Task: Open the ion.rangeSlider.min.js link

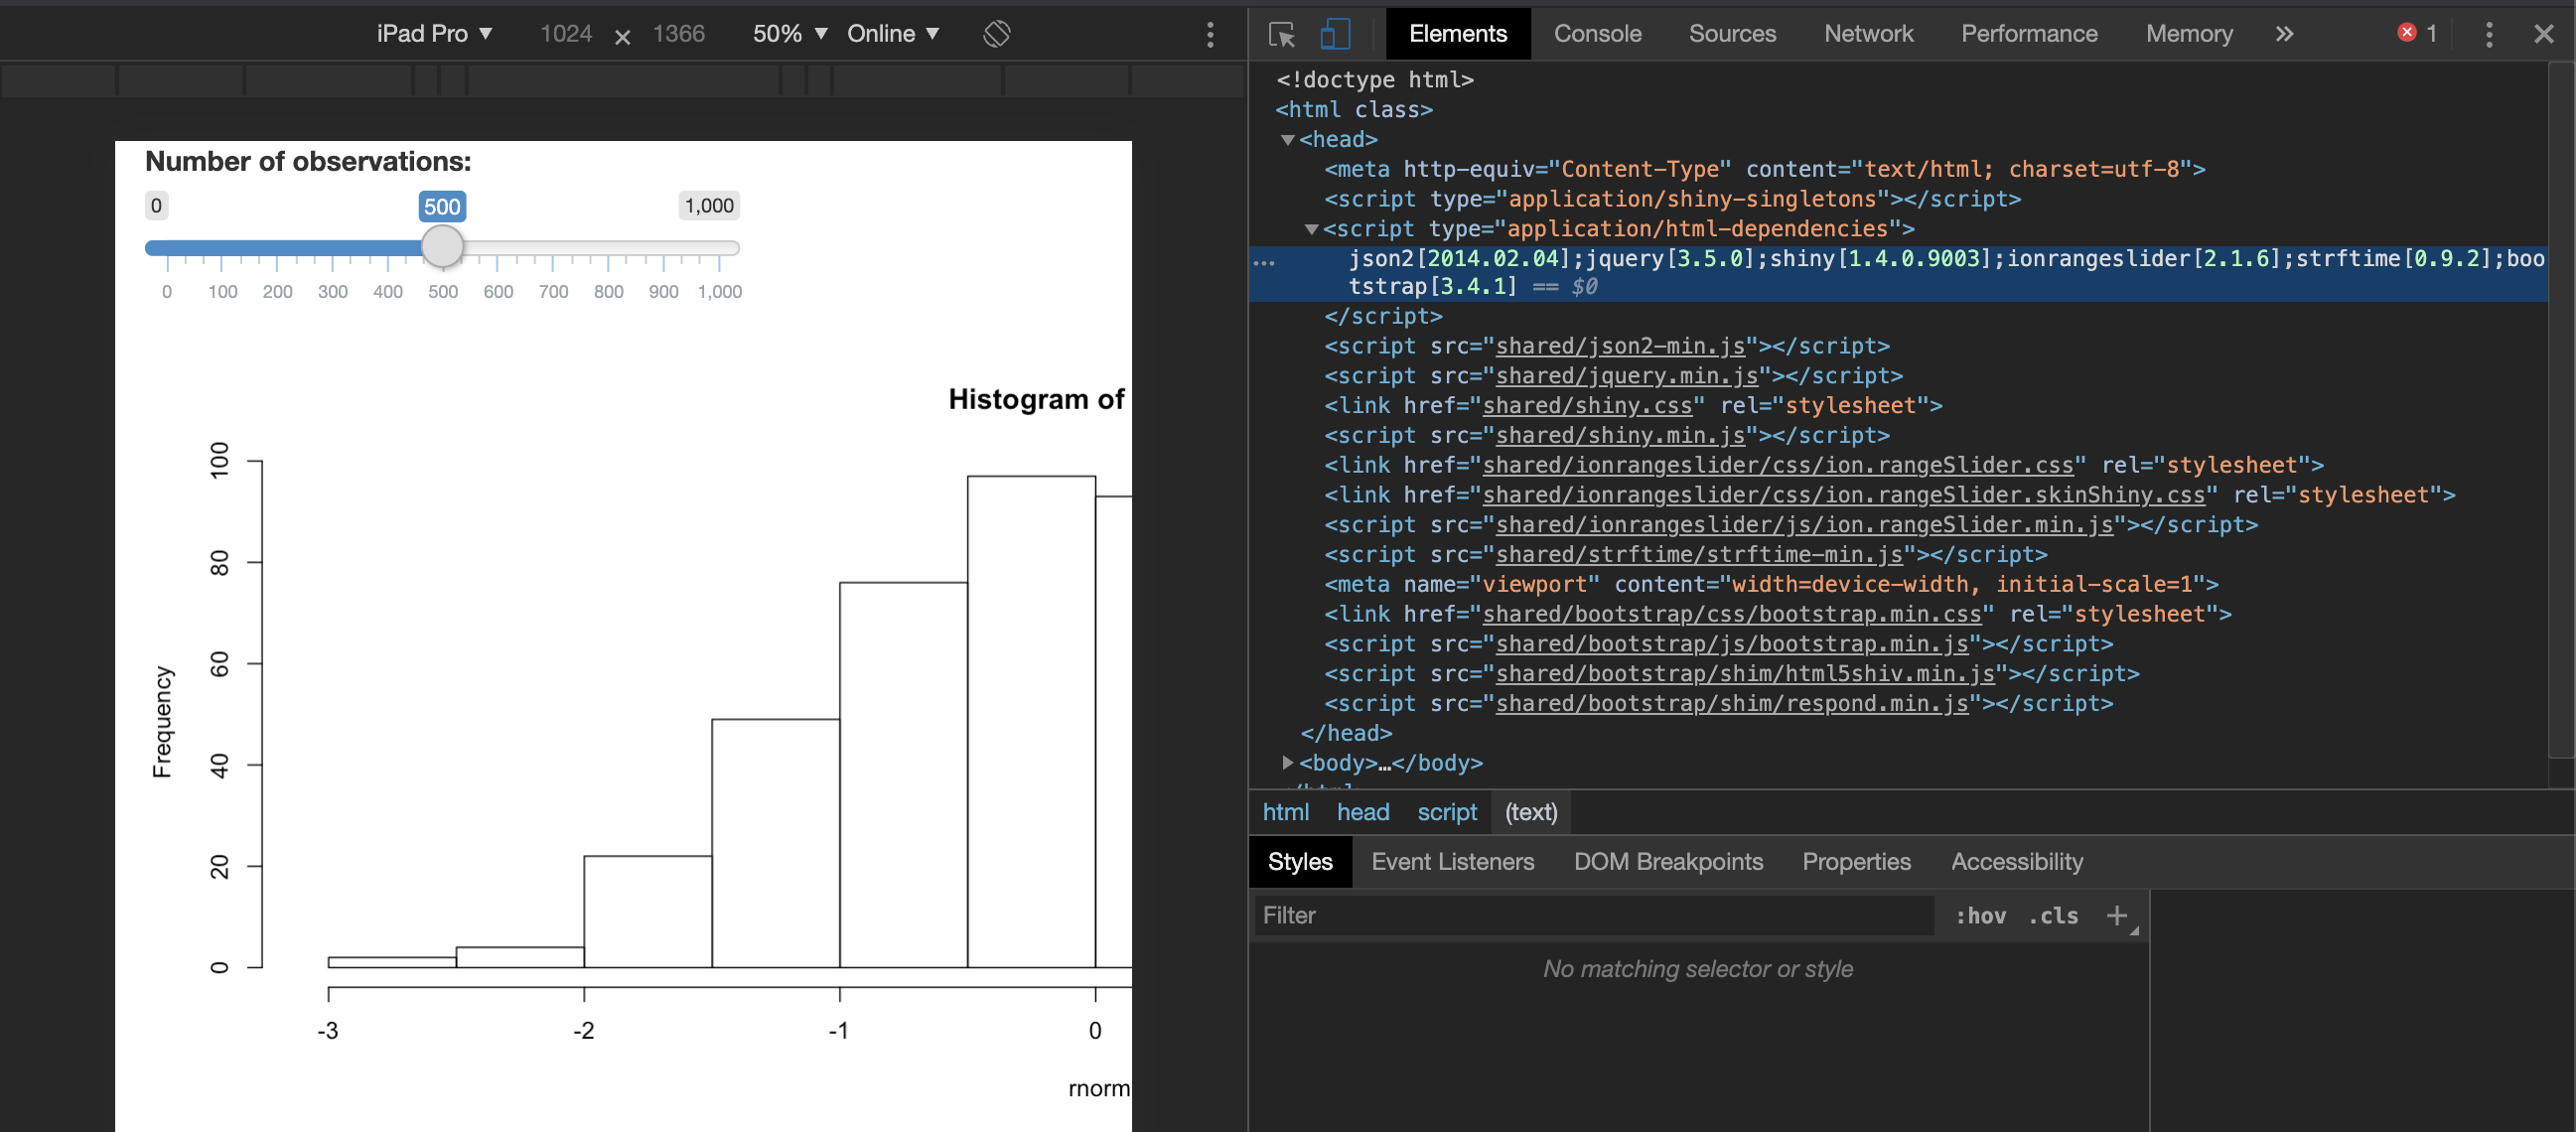Action: coord(1804,525)
